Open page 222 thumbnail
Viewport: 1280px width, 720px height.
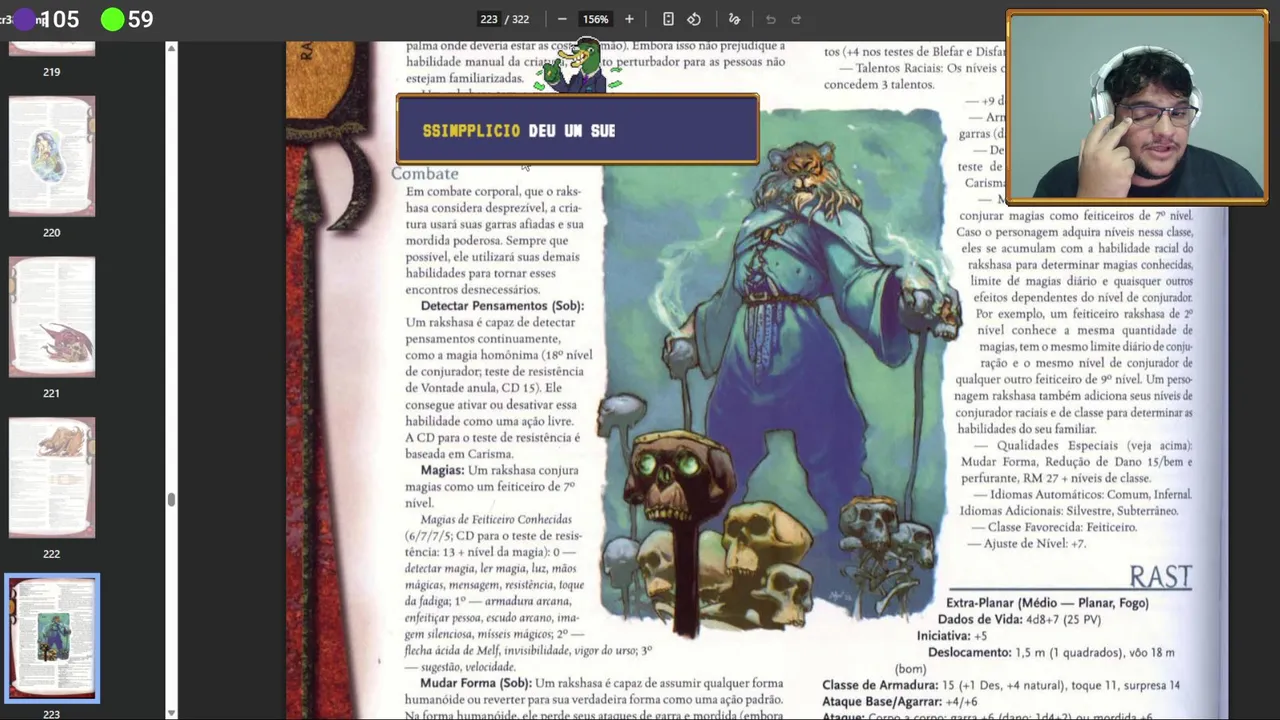click(52, 477)
